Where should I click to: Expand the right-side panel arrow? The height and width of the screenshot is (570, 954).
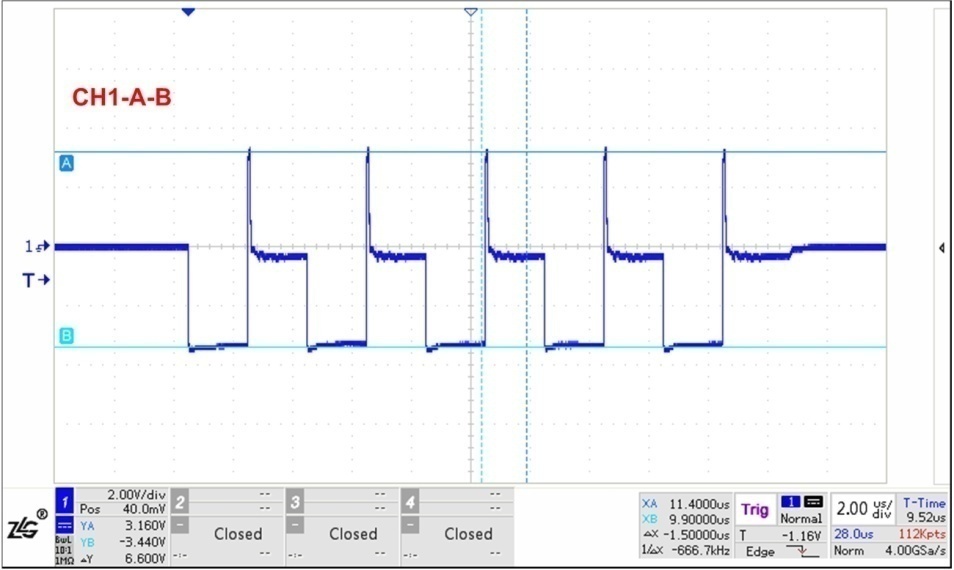coord(942,248)
